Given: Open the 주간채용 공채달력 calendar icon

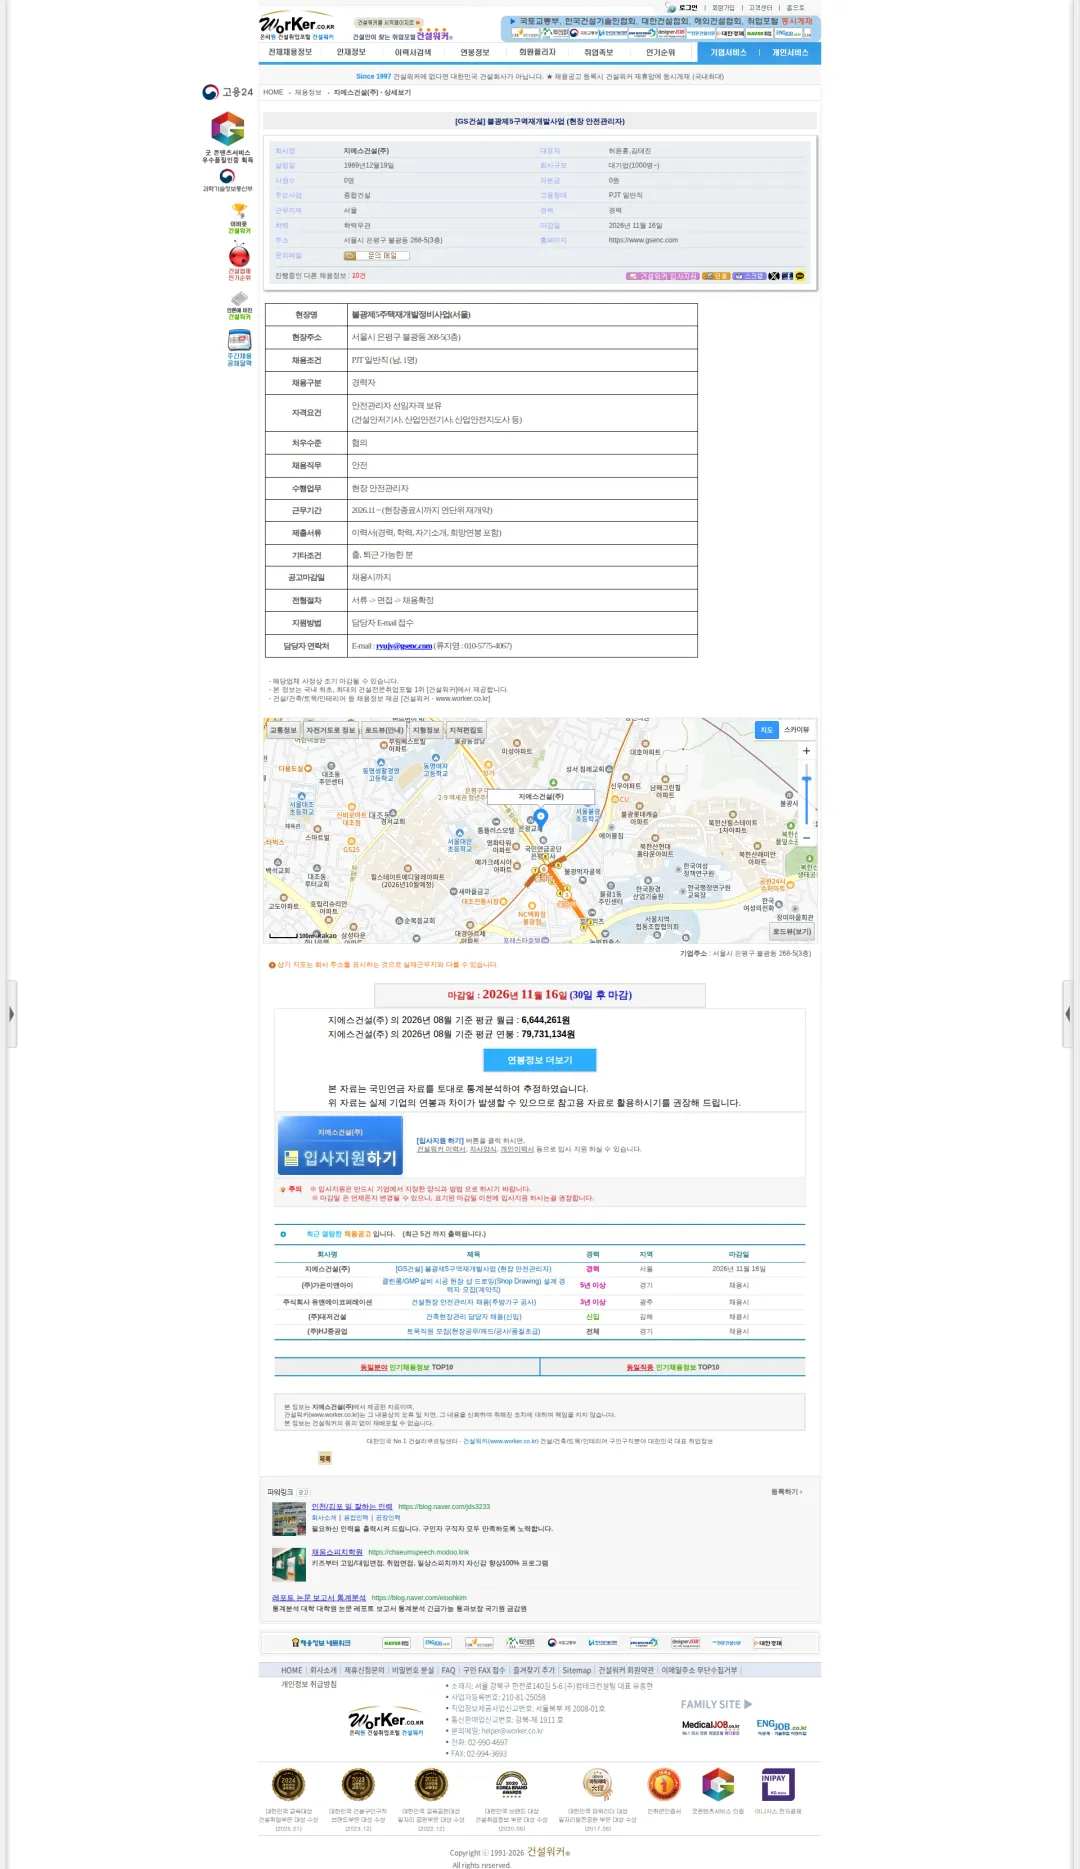Looking at the screenshot, I should click(x=239, y=349).
